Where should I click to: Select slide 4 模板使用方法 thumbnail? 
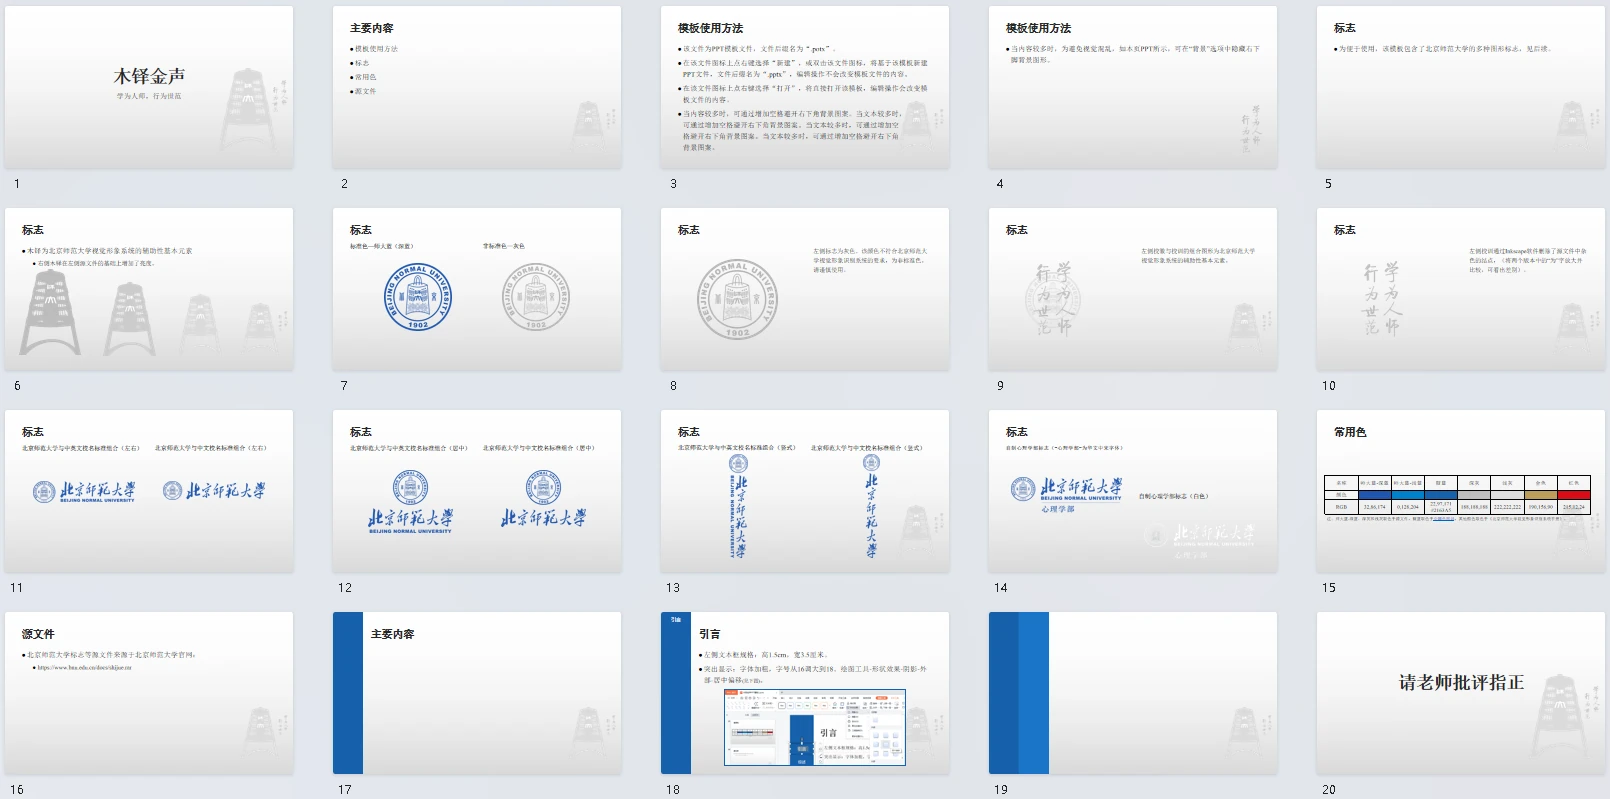1133,88
